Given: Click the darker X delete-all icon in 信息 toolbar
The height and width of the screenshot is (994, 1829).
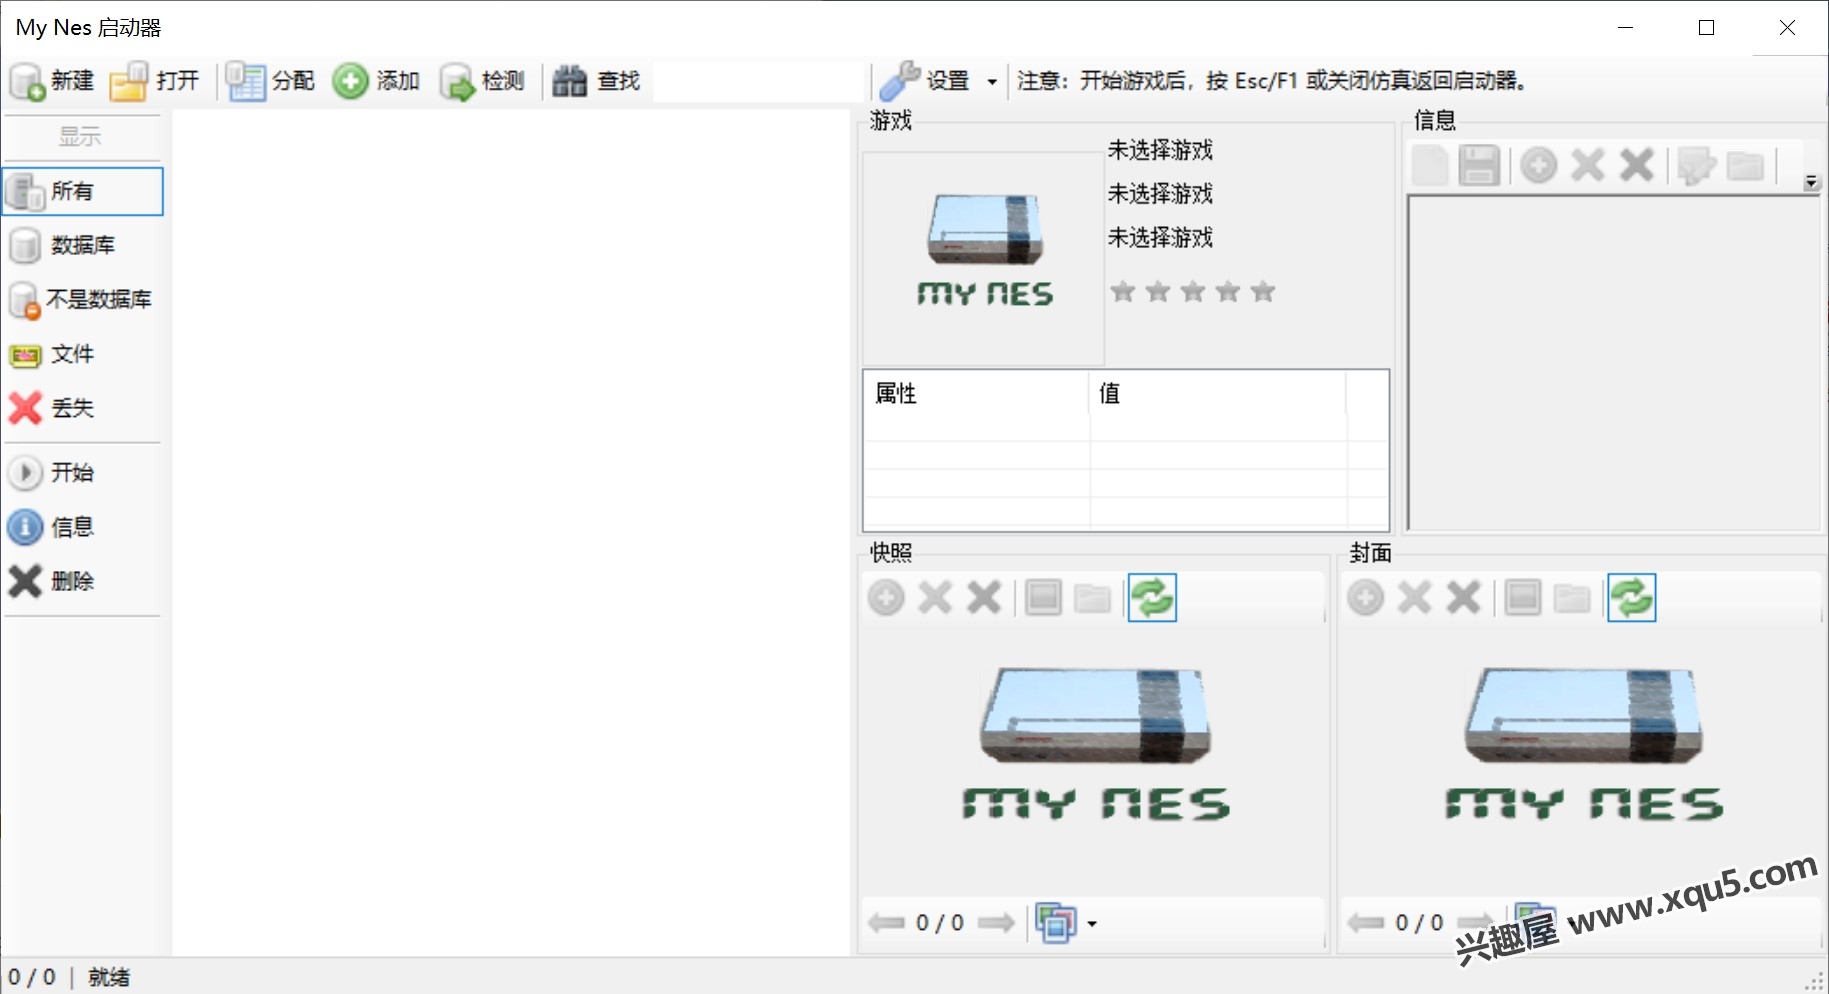Looking at the screenshot, I should point(1637,165).
